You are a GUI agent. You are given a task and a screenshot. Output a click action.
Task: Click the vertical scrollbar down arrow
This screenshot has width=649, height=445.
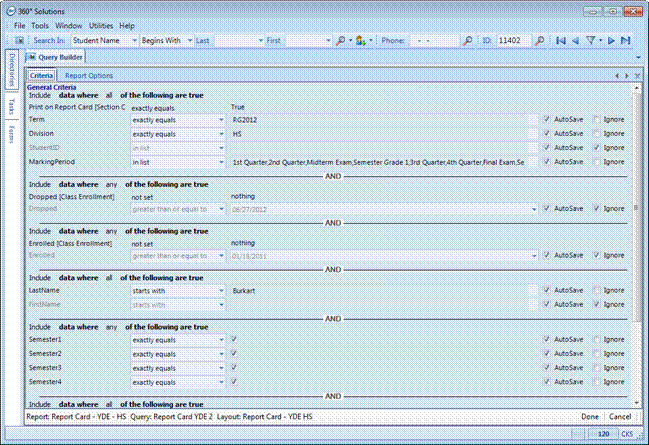(637, 402)
